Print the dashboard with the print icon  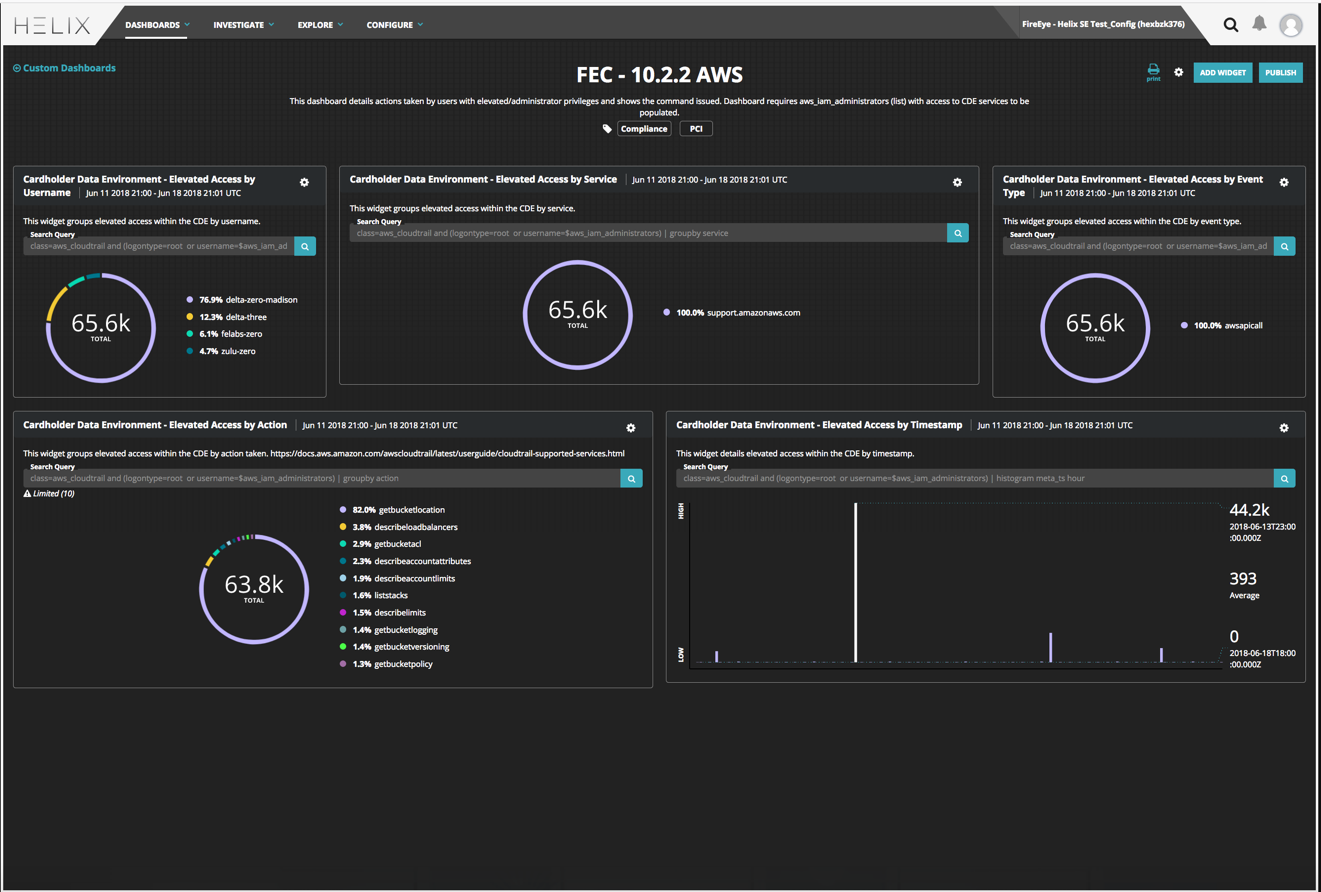pyautogui.click(x=1153, y=72)
